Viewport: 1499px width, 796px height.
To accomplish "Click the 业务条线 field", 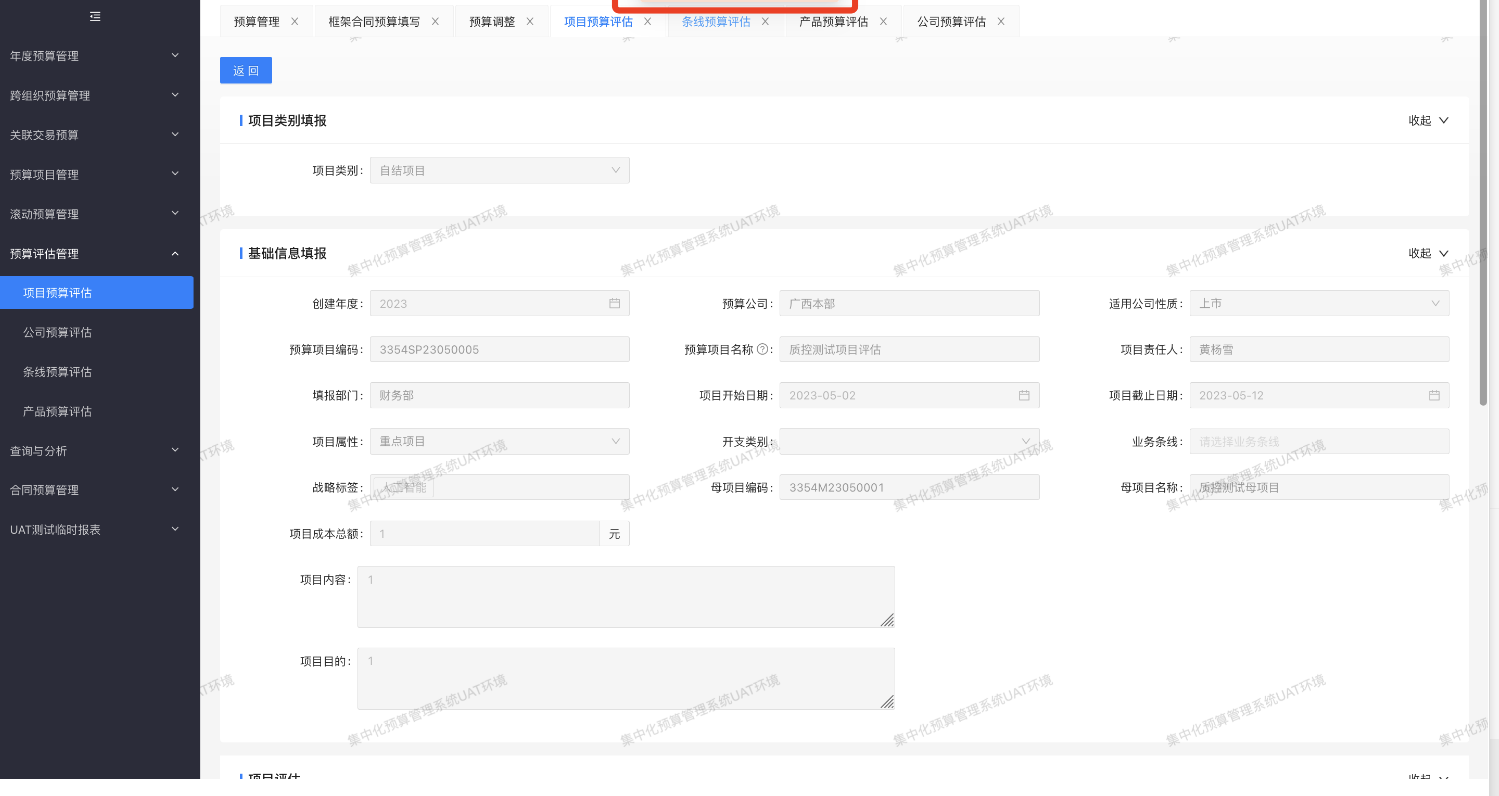I will pos(1319,441).
